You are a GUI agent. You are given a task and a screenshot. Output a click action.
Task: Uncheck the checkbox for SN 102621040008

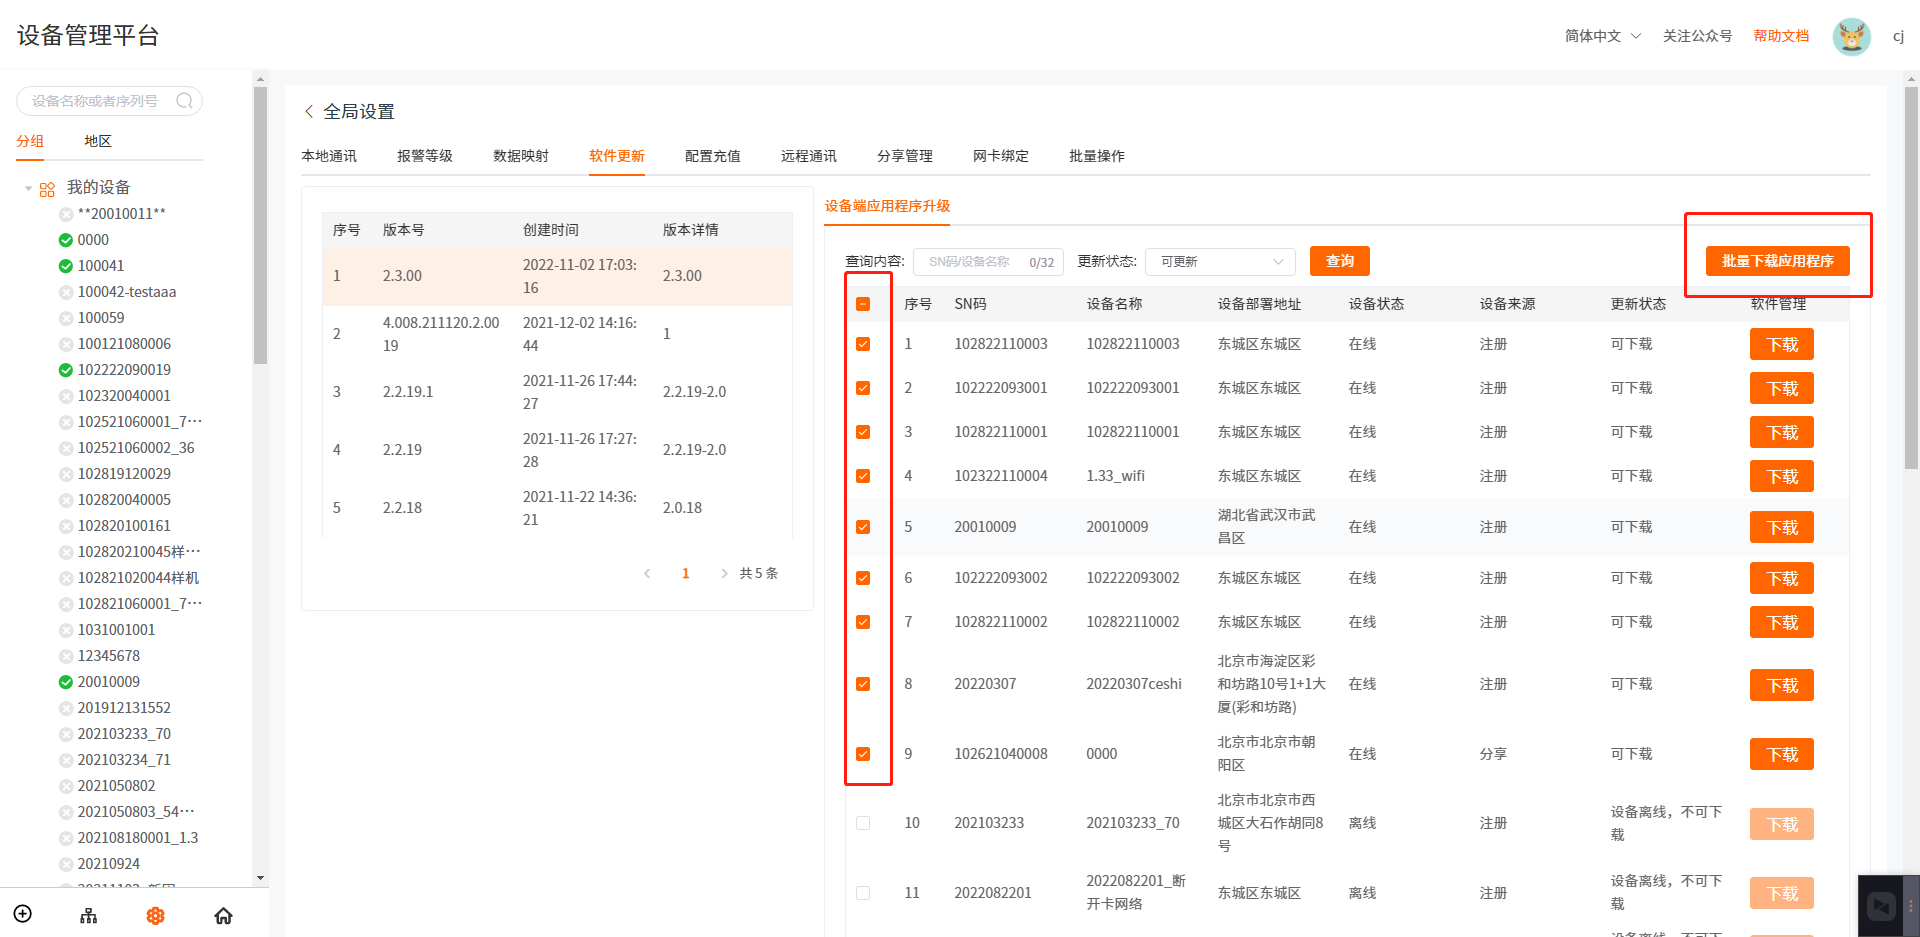click(x=863, y=754)
